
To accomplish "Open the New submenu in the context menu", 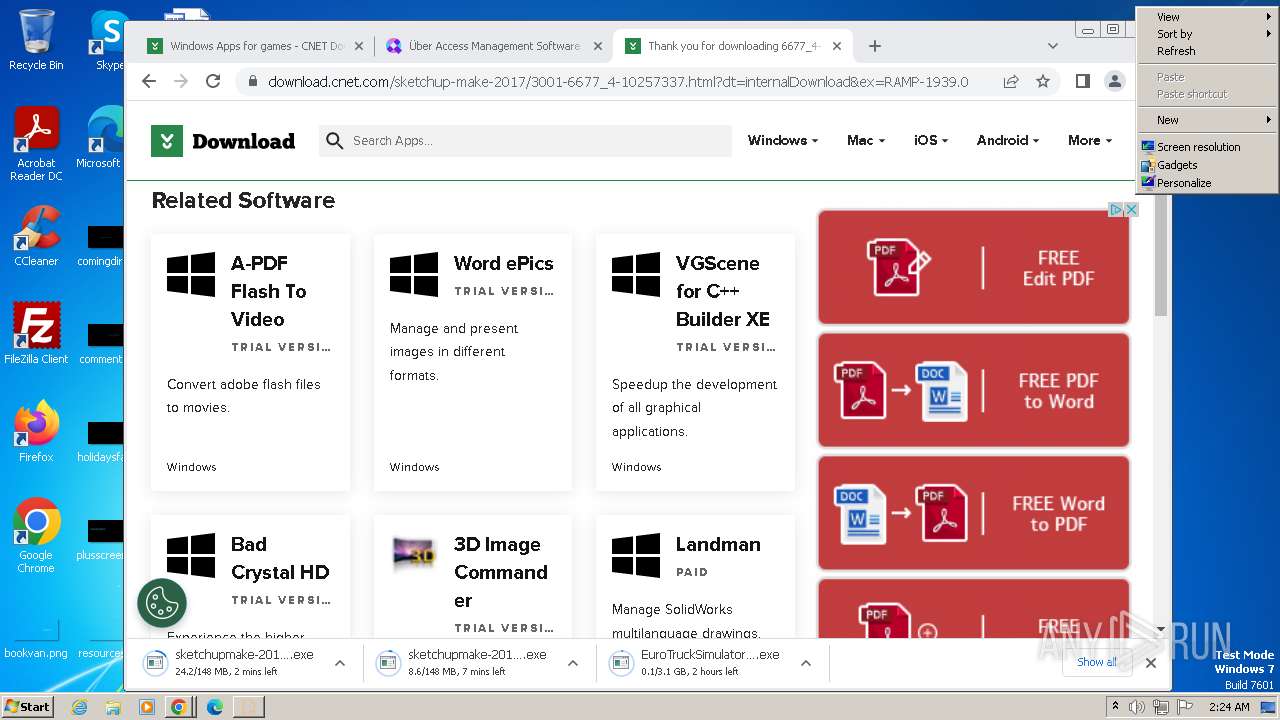I will 1207,120.
